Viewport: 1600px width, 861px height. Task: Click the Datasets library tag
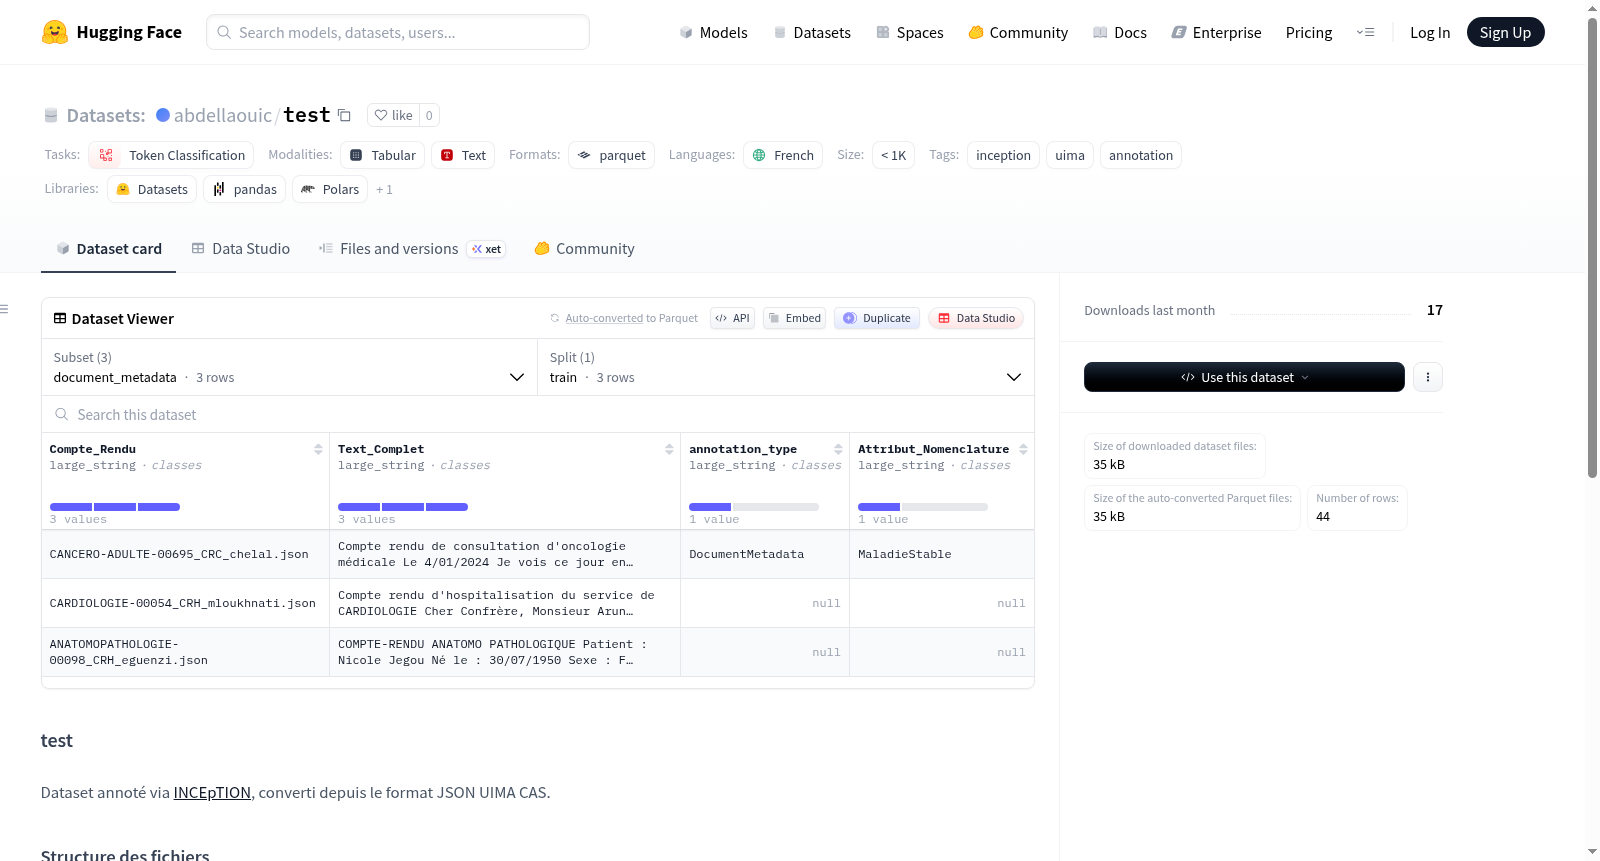(x=152, y=189)
